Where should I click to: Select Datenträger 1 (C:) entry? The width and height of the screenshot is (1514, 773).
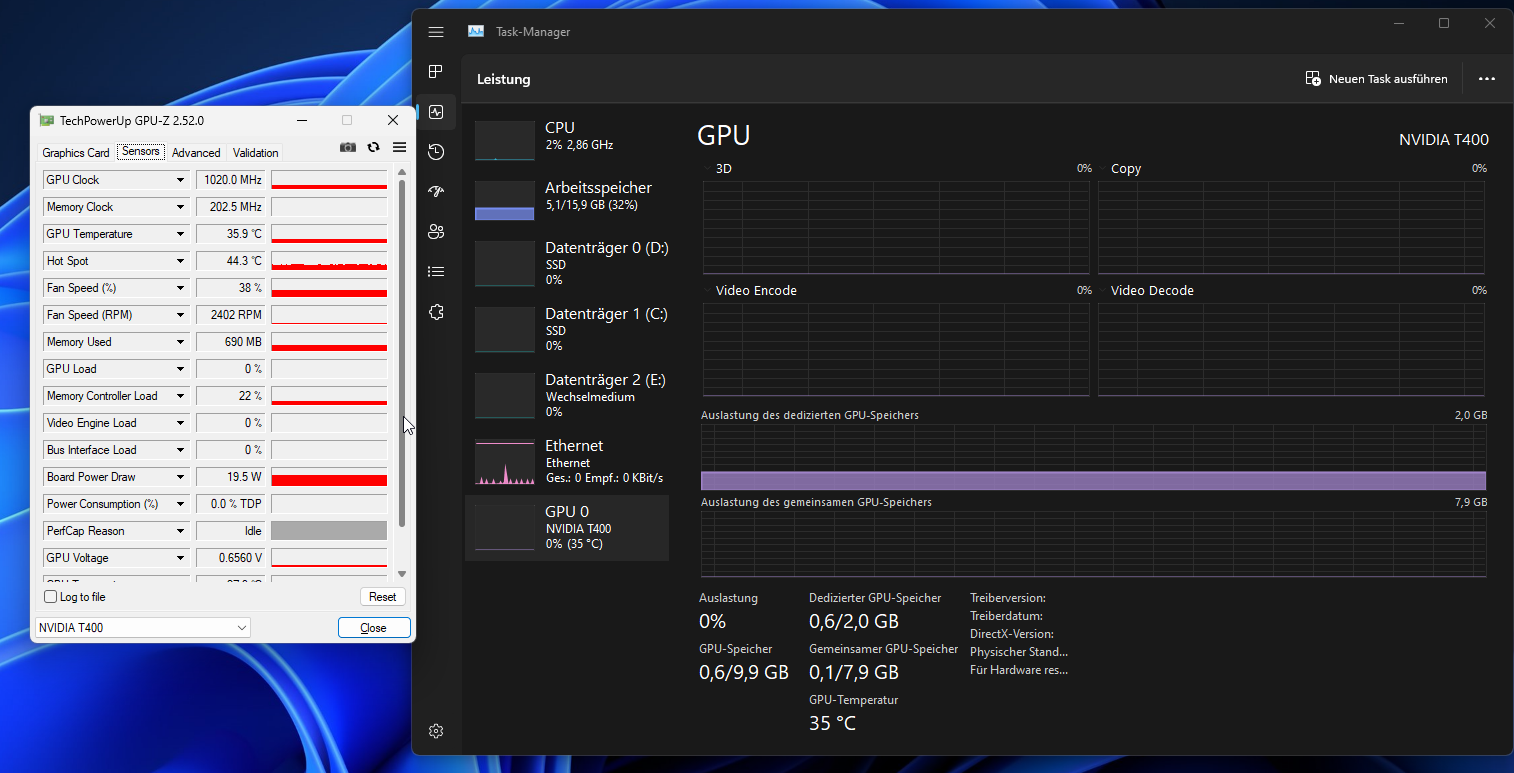click(x=567, y=329)
